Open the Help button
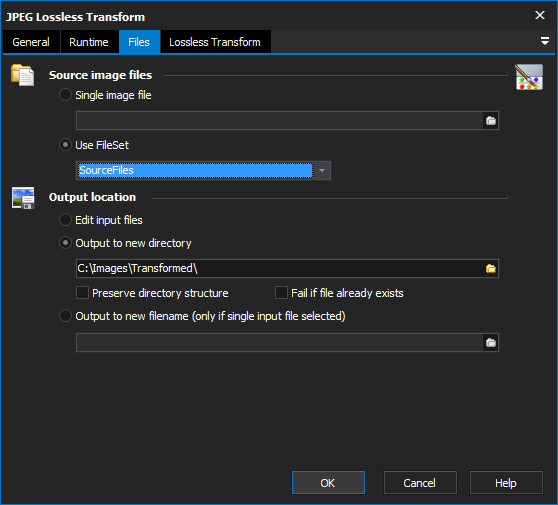 click(x=506, y=483)
